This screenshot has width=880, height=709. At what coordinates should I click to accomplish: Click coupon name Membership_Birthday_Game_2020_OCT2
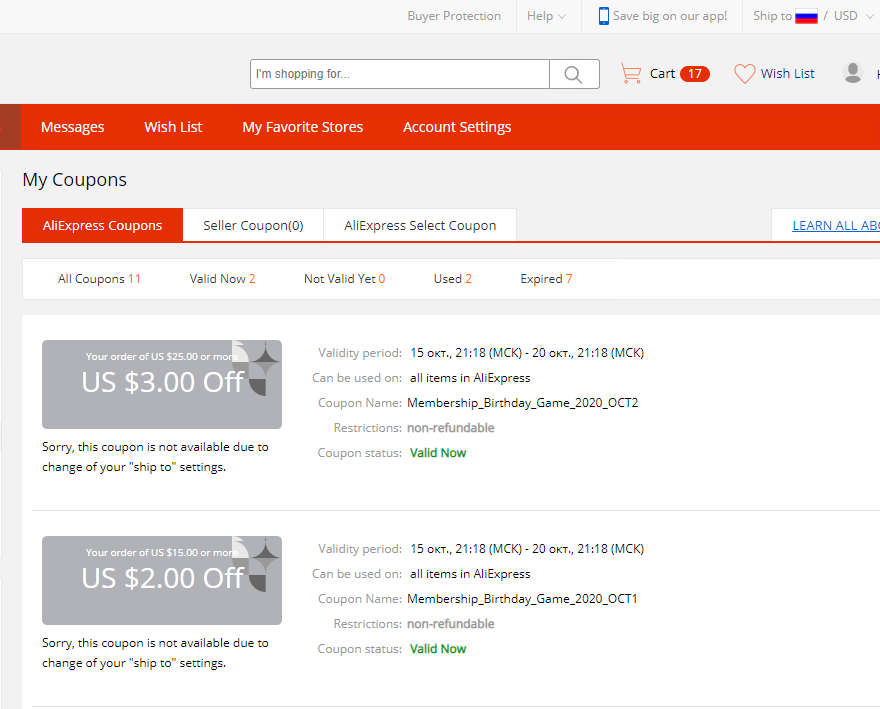click(522, 403)
